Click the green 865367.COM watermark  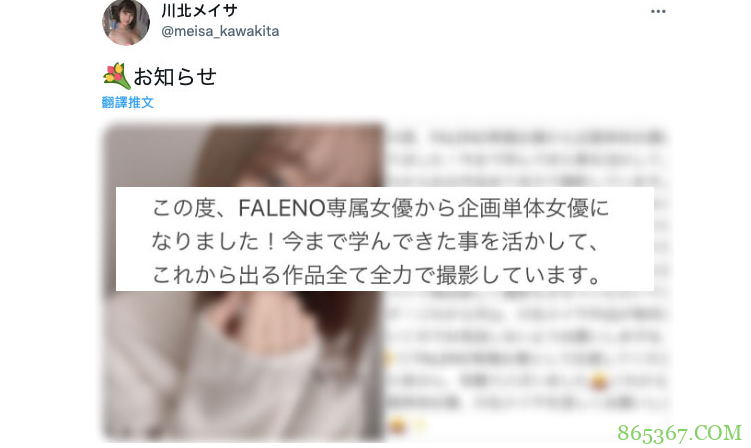[679, 433]
